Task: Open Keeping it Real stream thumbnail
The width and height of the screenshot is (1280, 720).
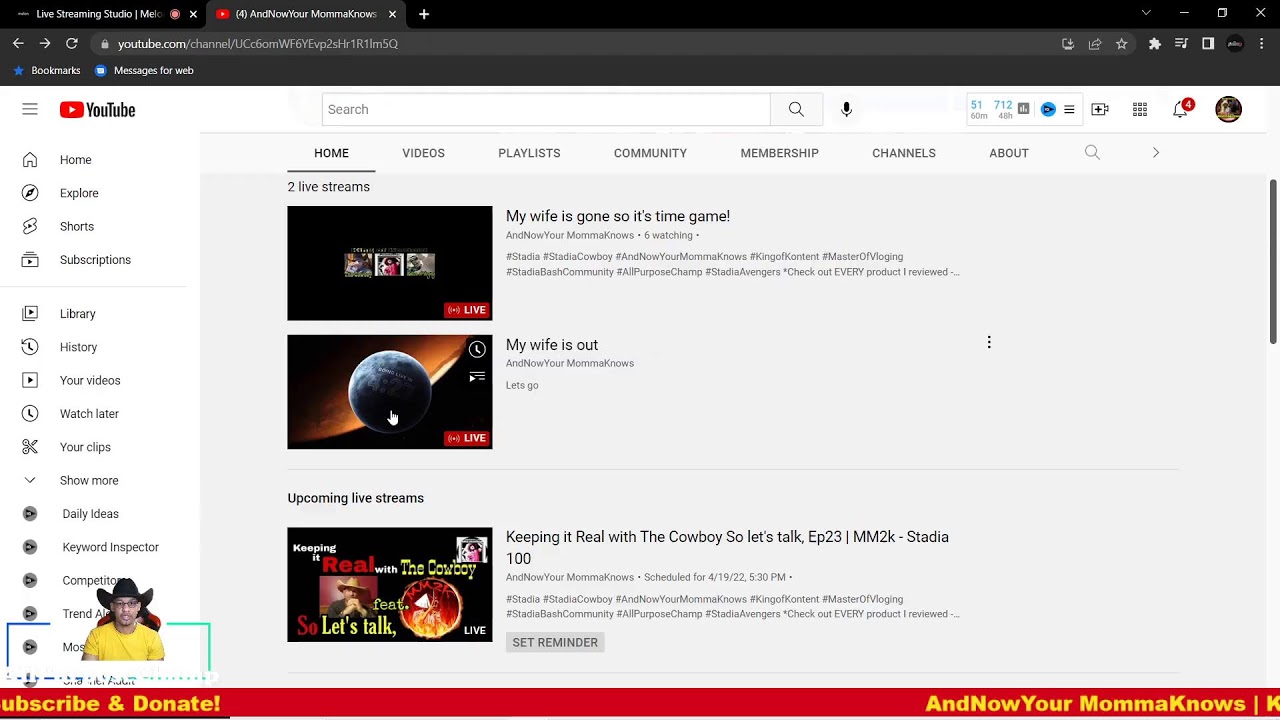Action: coord(390,585)
